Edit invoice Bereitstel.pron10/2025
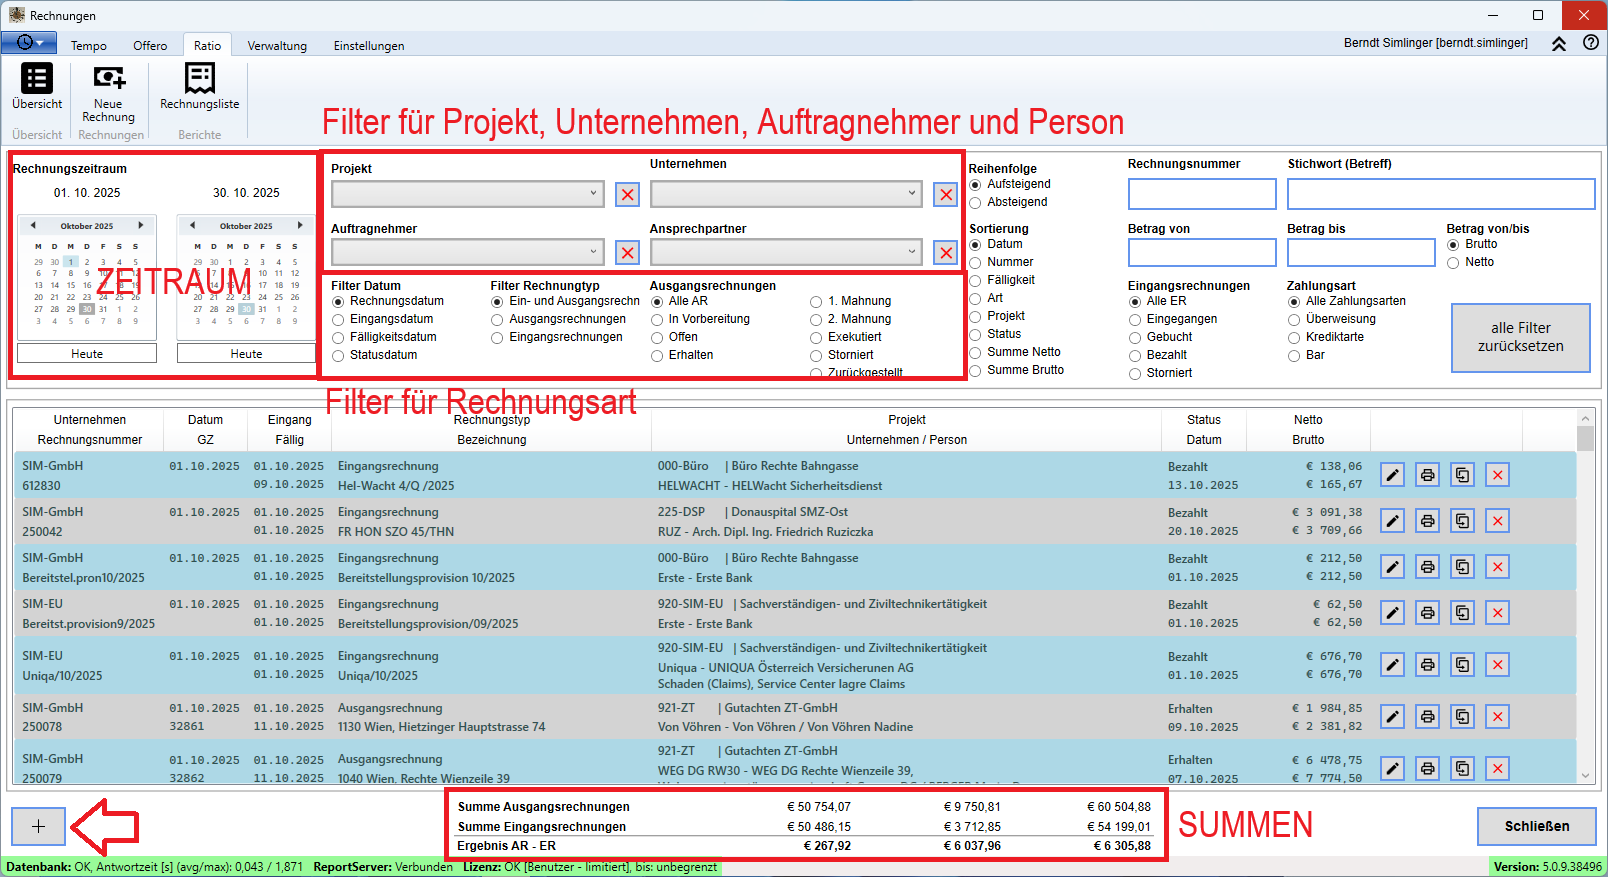This screenshot has height=877, width=1608. point(1392,567)
